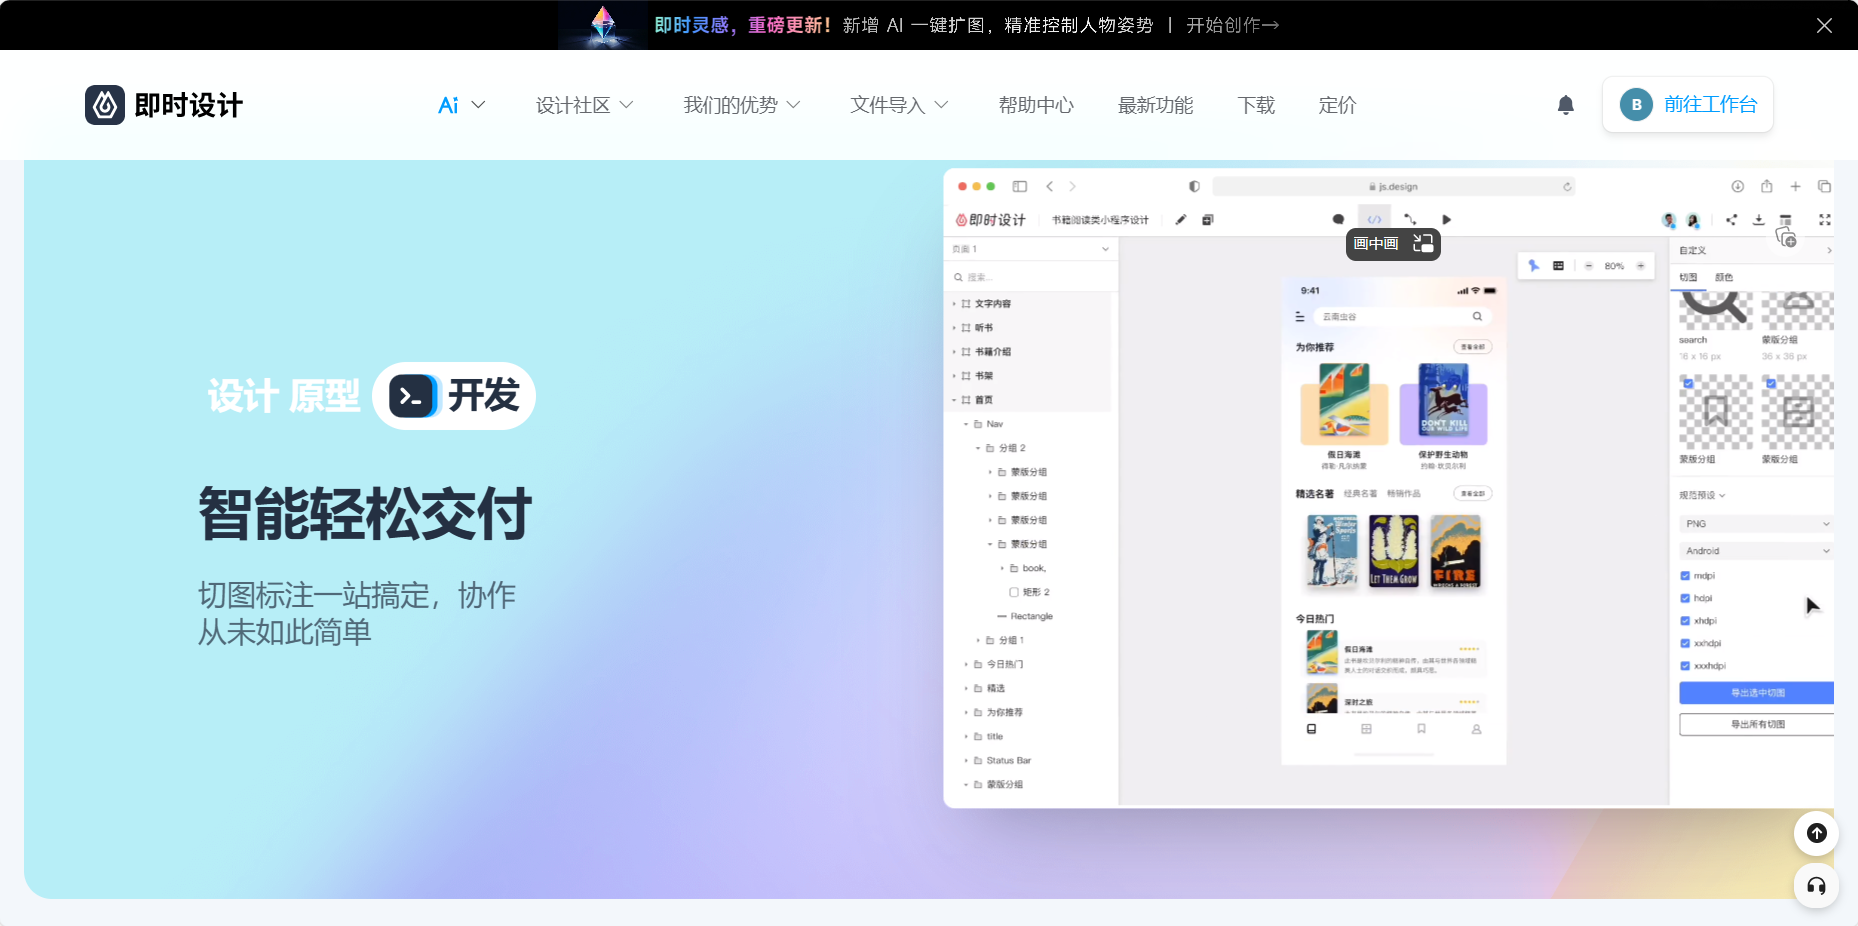Viewport: 1858px width, 926px height.
Task: Click the pencil edit icon beside file name
Action: (x=1181, y=219)
